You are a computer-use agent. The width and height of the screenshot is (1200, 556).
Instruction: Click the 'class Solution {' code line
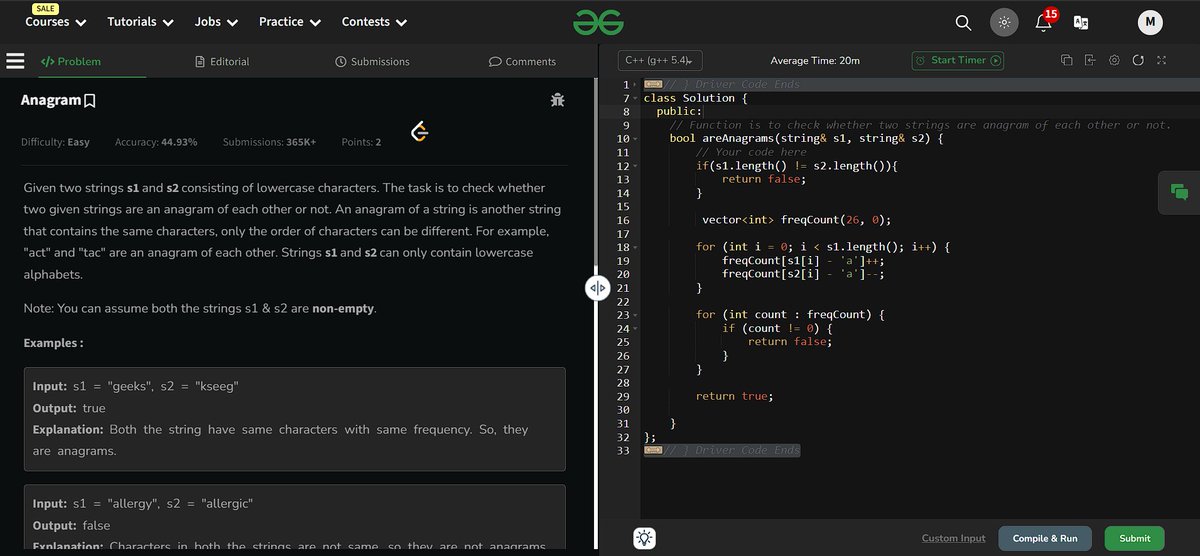coord(695,98)
